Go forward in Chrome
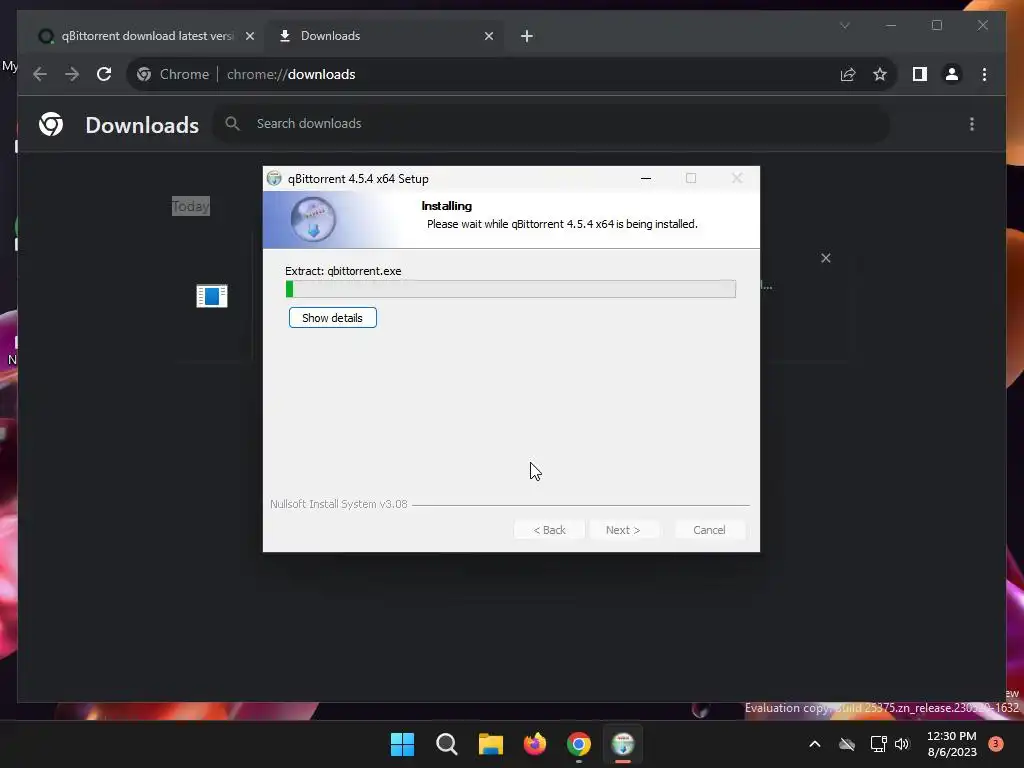The width and height of the screenshot is (1024, 768). coord(72,74)
